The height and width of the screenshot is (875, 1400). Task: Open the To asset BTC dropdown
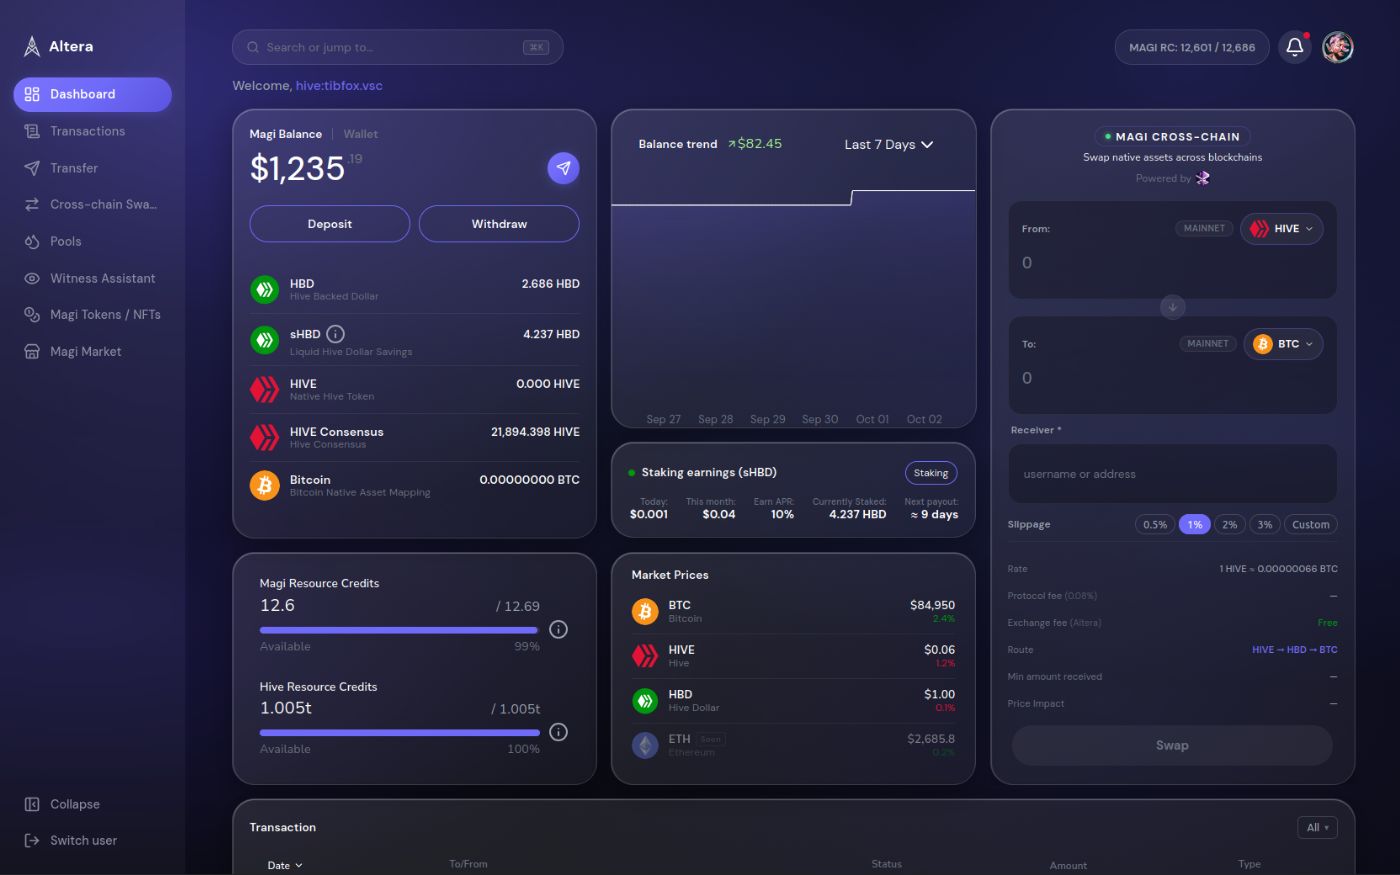[1283, 344]
